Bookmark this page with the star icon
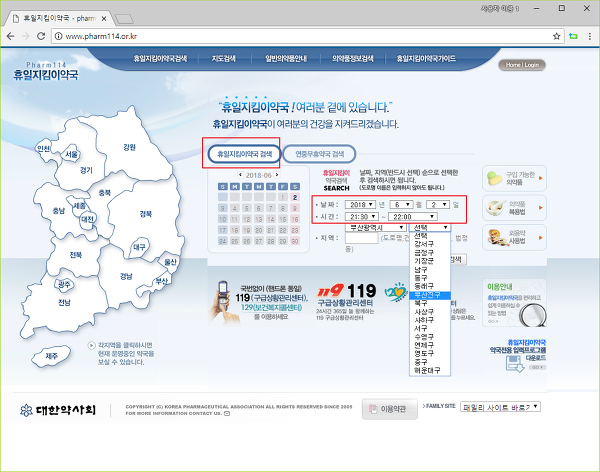 556,36
